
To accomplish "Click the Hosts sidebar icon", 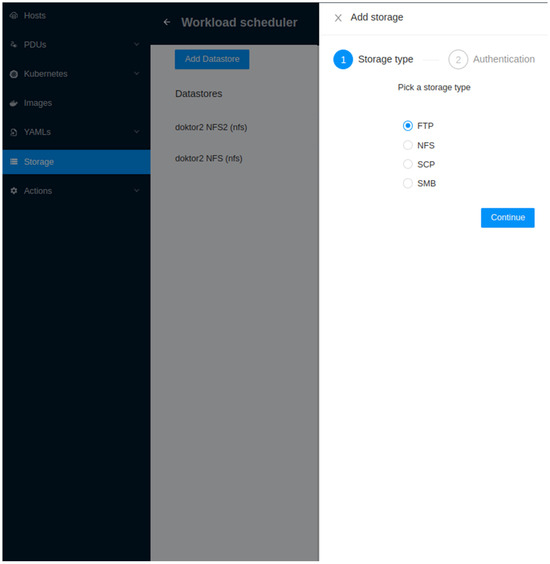I will pyautogui.click(x=14, y=15).
